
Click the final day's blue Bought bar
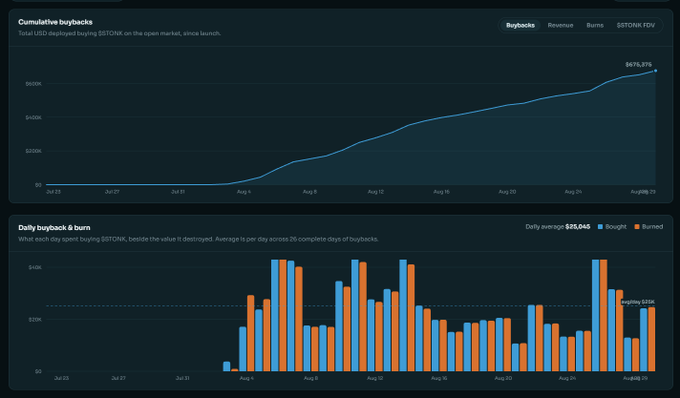coord(644,339)
